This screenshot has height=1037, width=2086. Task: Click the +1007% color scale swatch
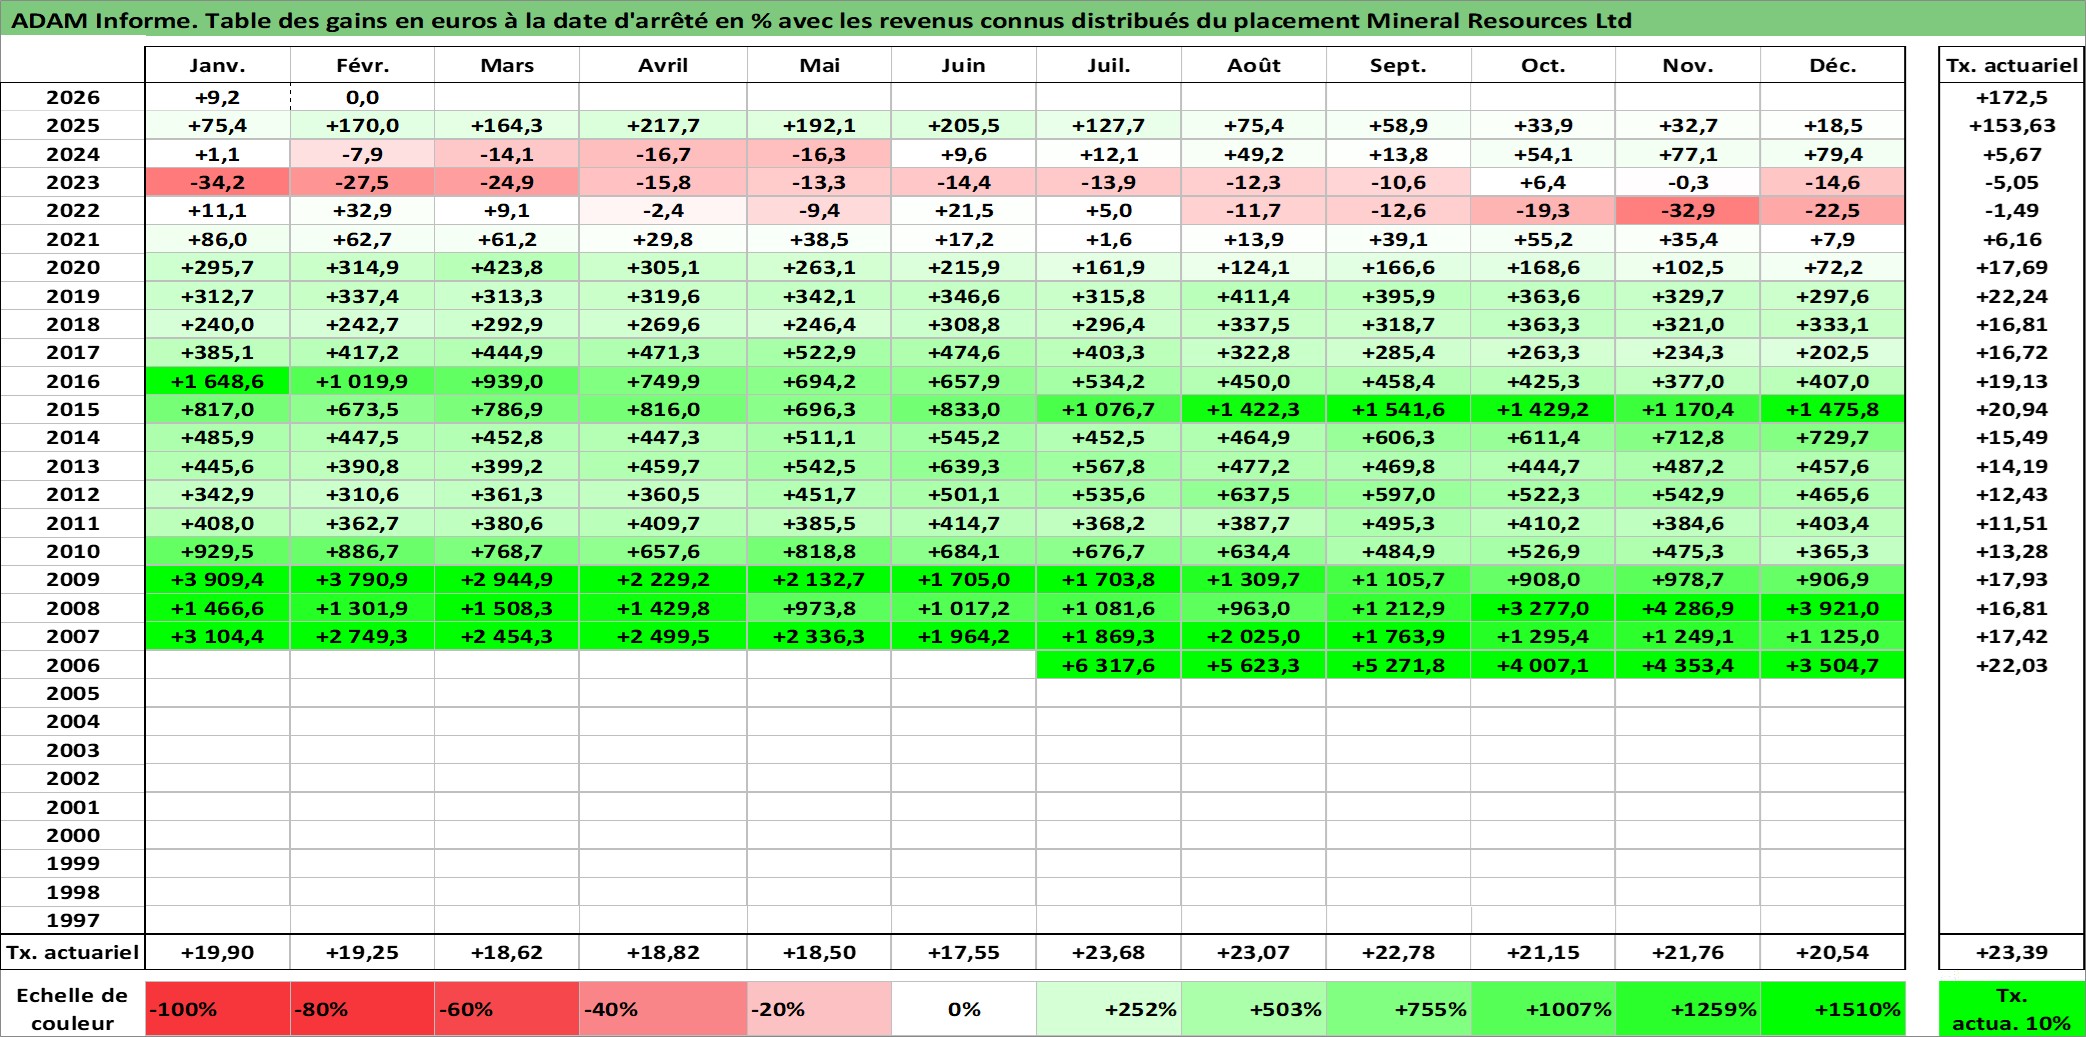click(x=1543, y=1009)
